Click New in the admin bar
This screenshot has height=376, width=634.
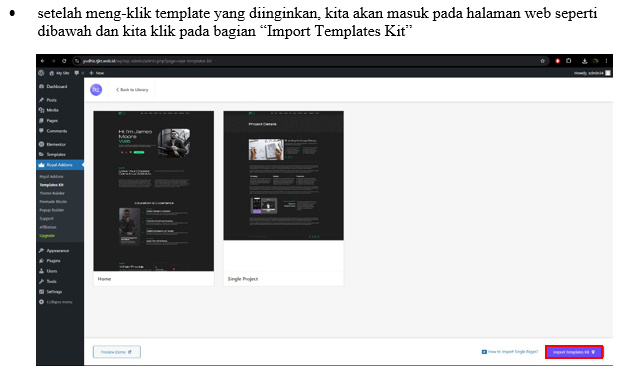[97, 73]
